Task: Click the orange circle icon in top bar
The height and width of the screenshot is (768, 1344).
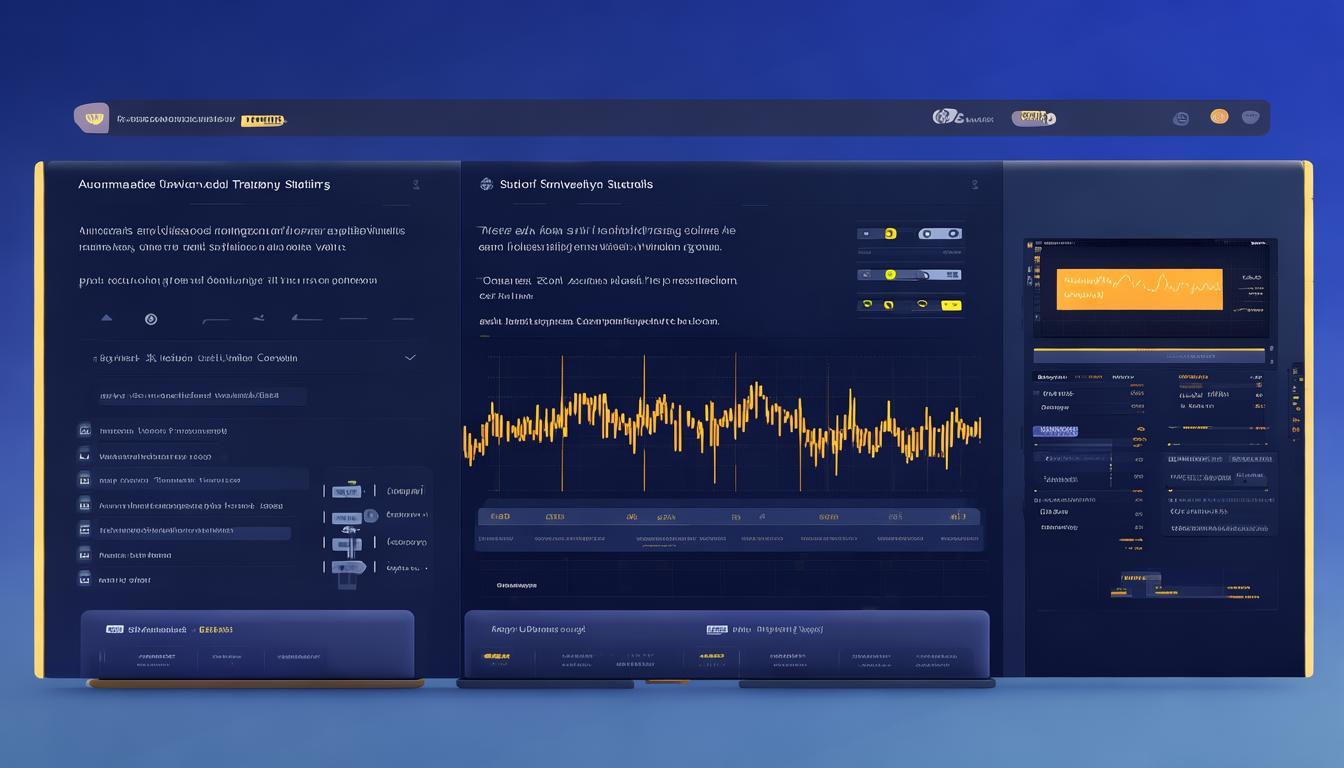Action: (x=1219, y=117)
